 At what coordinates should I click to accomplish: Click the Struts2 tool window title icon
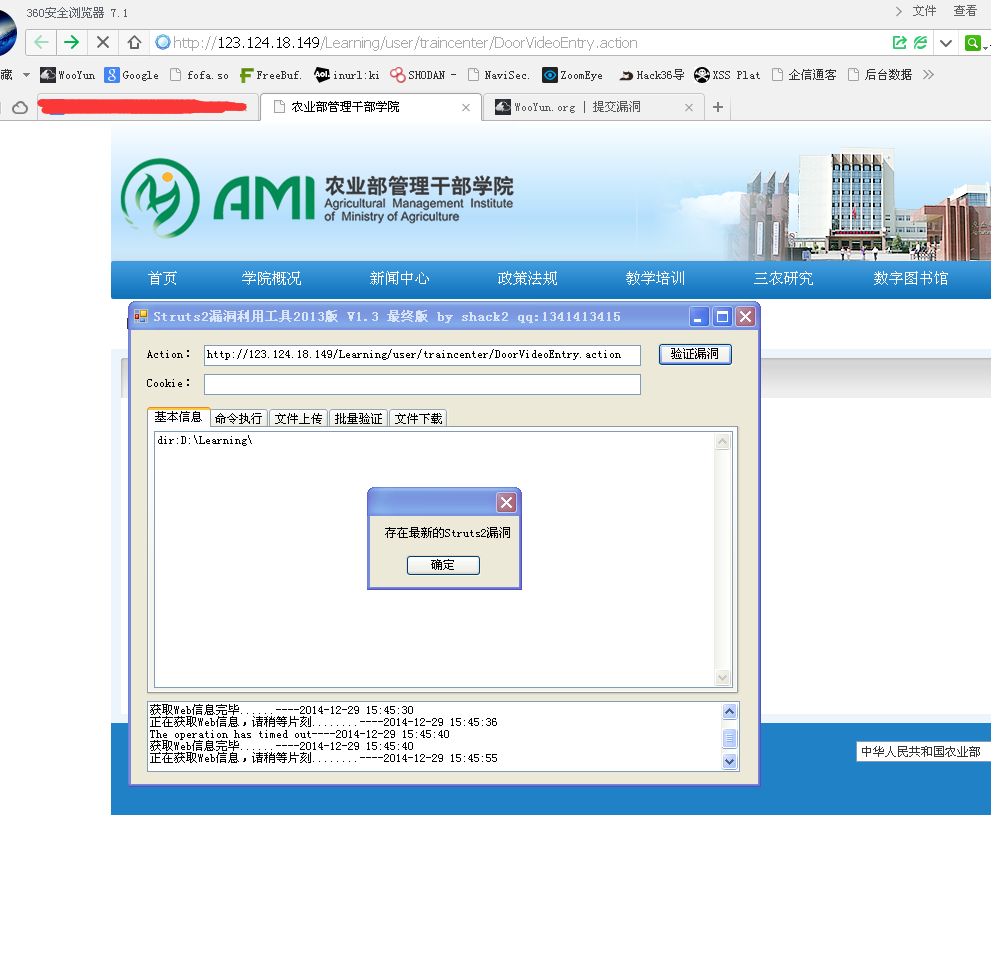[x=140, y=316]
